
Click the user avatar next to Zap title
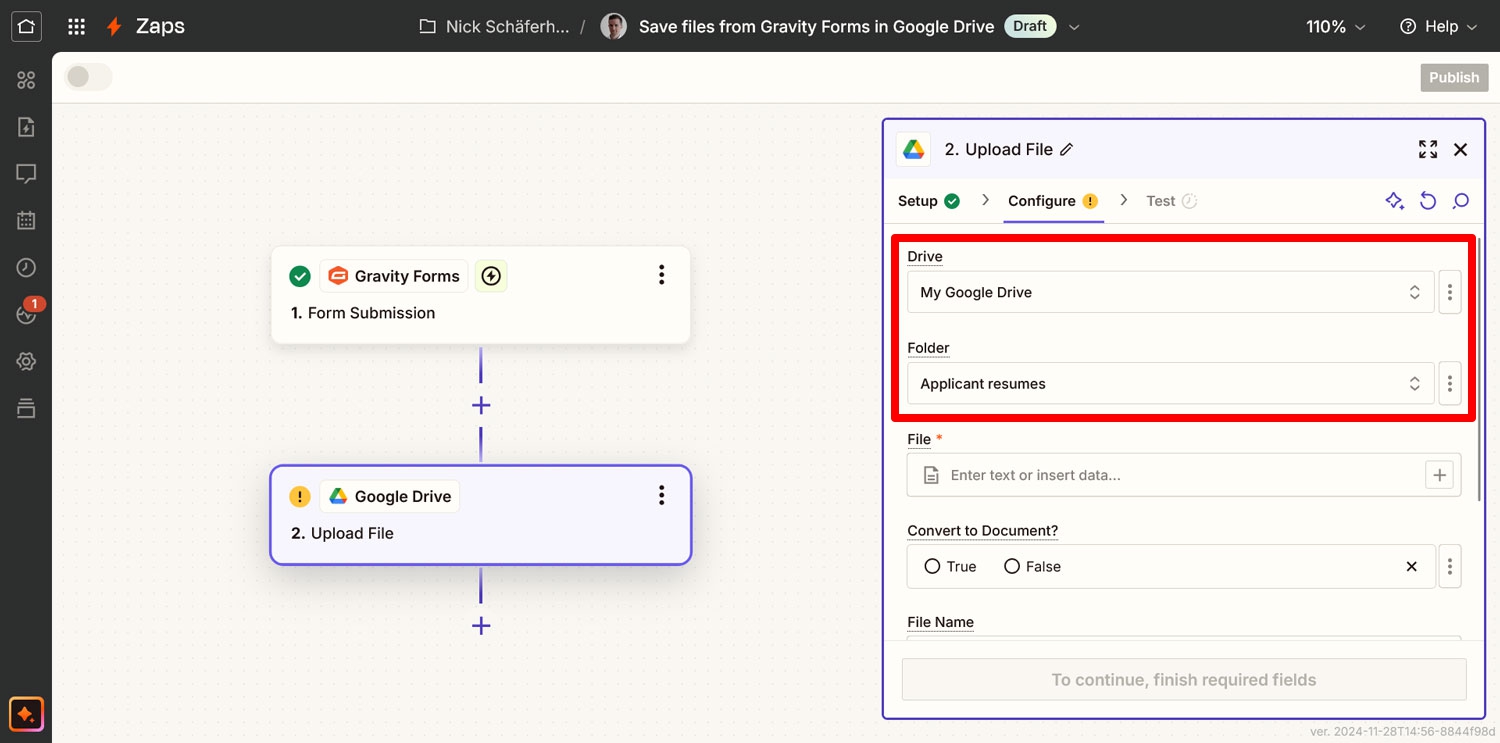[x=613, y=27]
